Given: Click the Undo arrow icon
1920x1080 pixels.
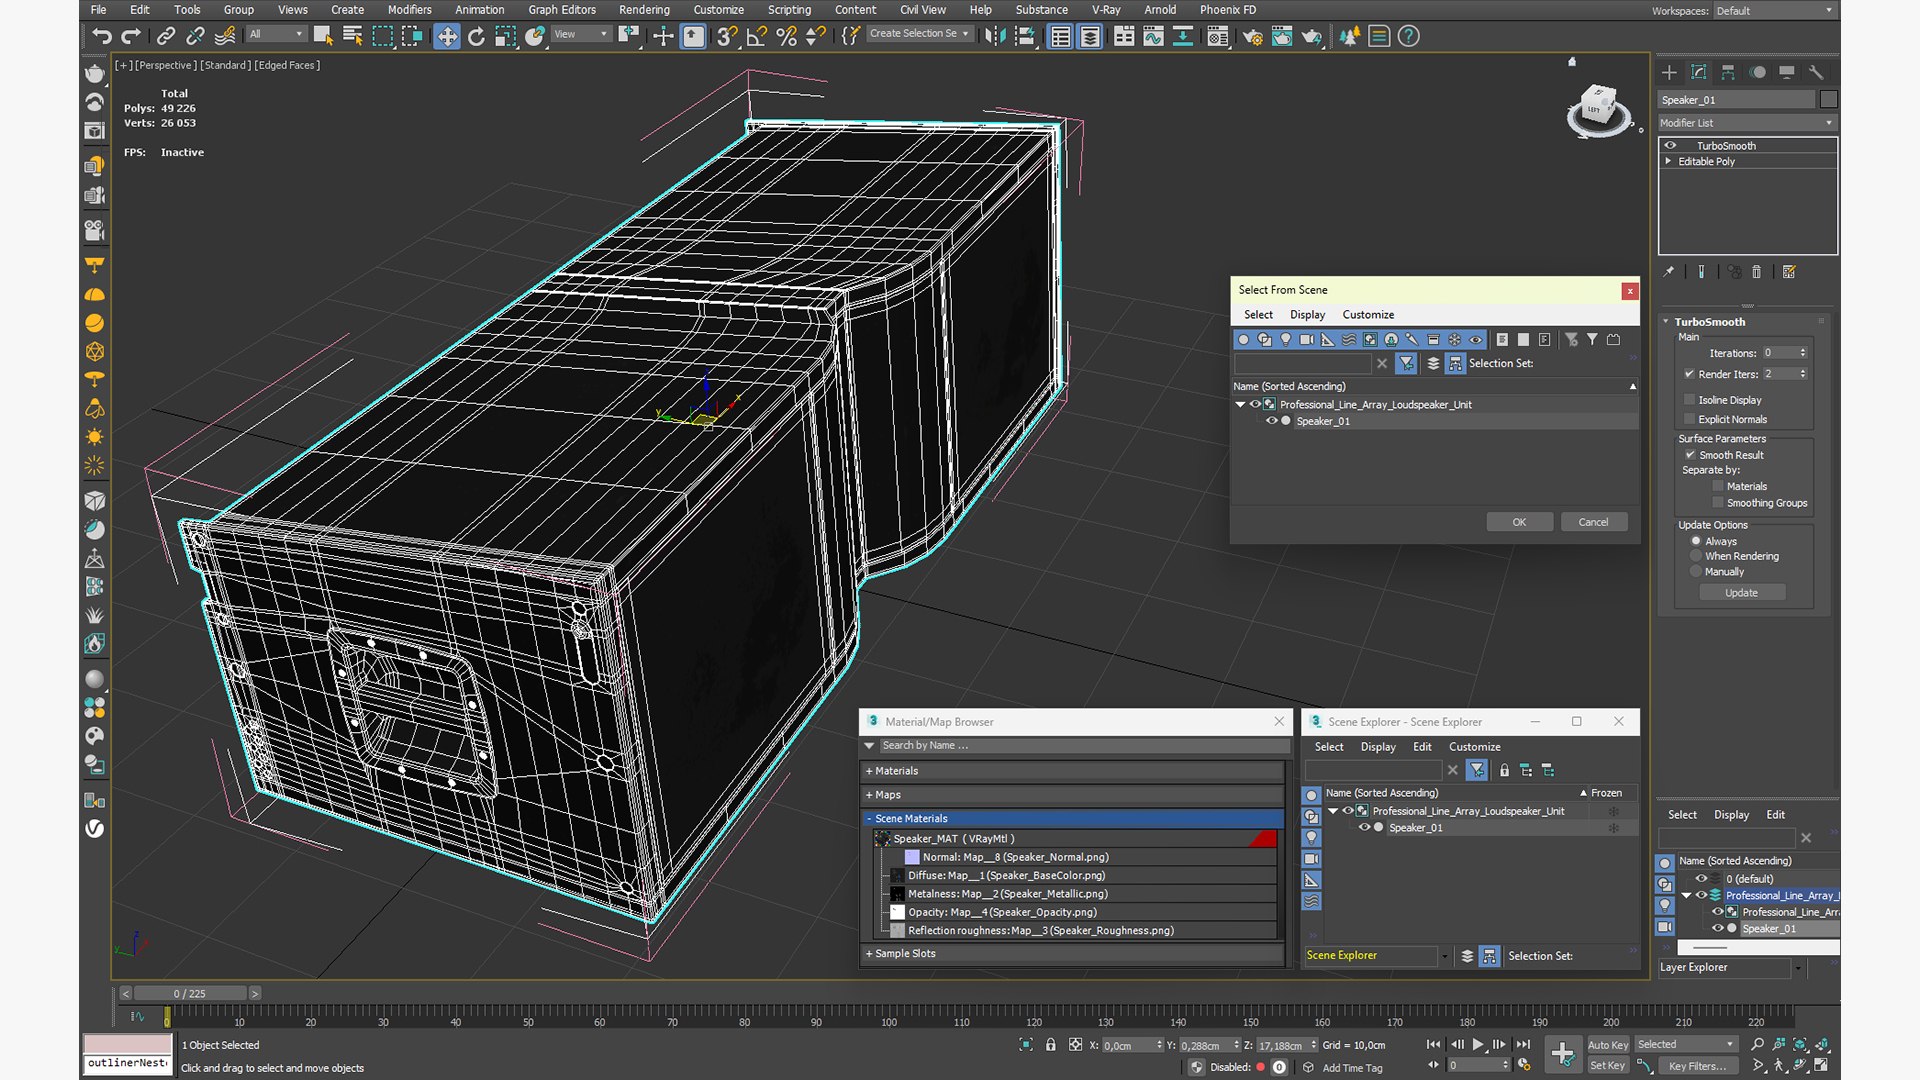Looking at the screenshot, I should point(101,37).
